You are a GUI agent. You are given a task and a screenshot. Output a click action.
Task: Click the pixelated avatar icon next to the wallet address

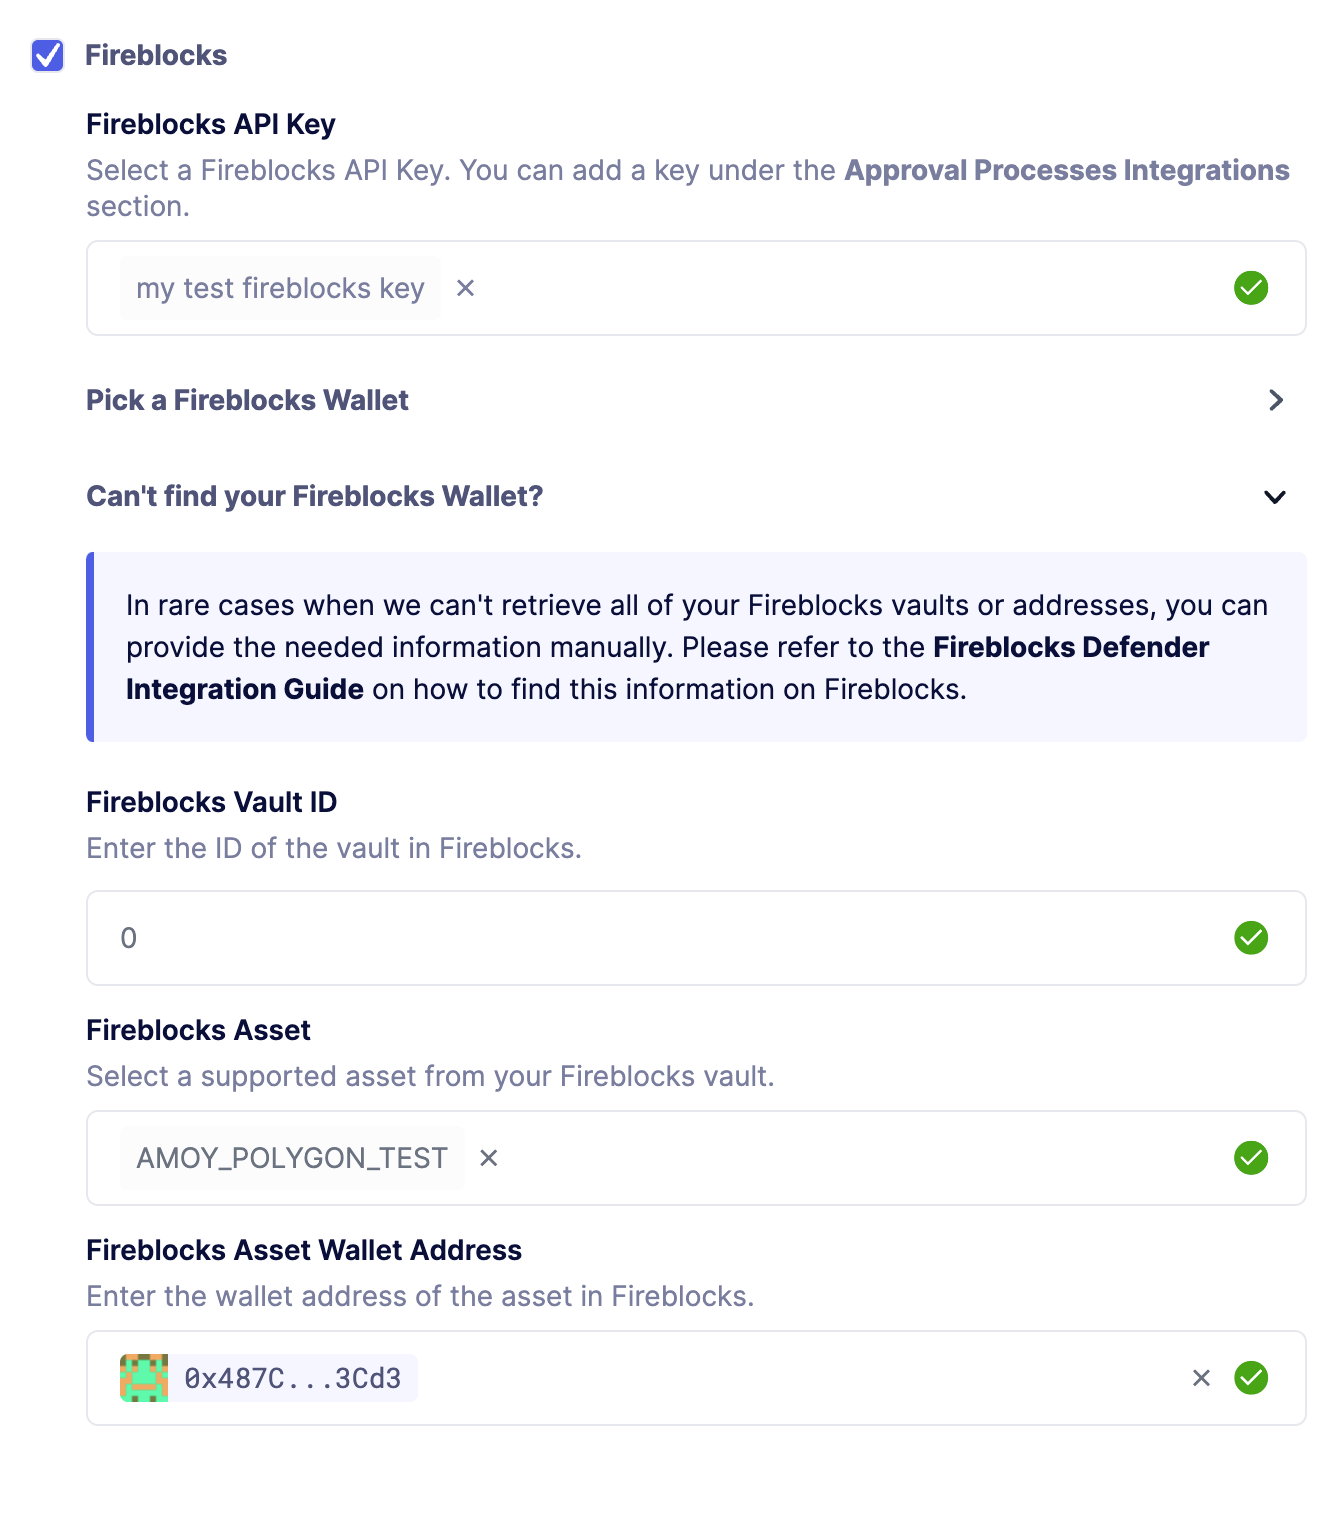[x=146, y=1378]
